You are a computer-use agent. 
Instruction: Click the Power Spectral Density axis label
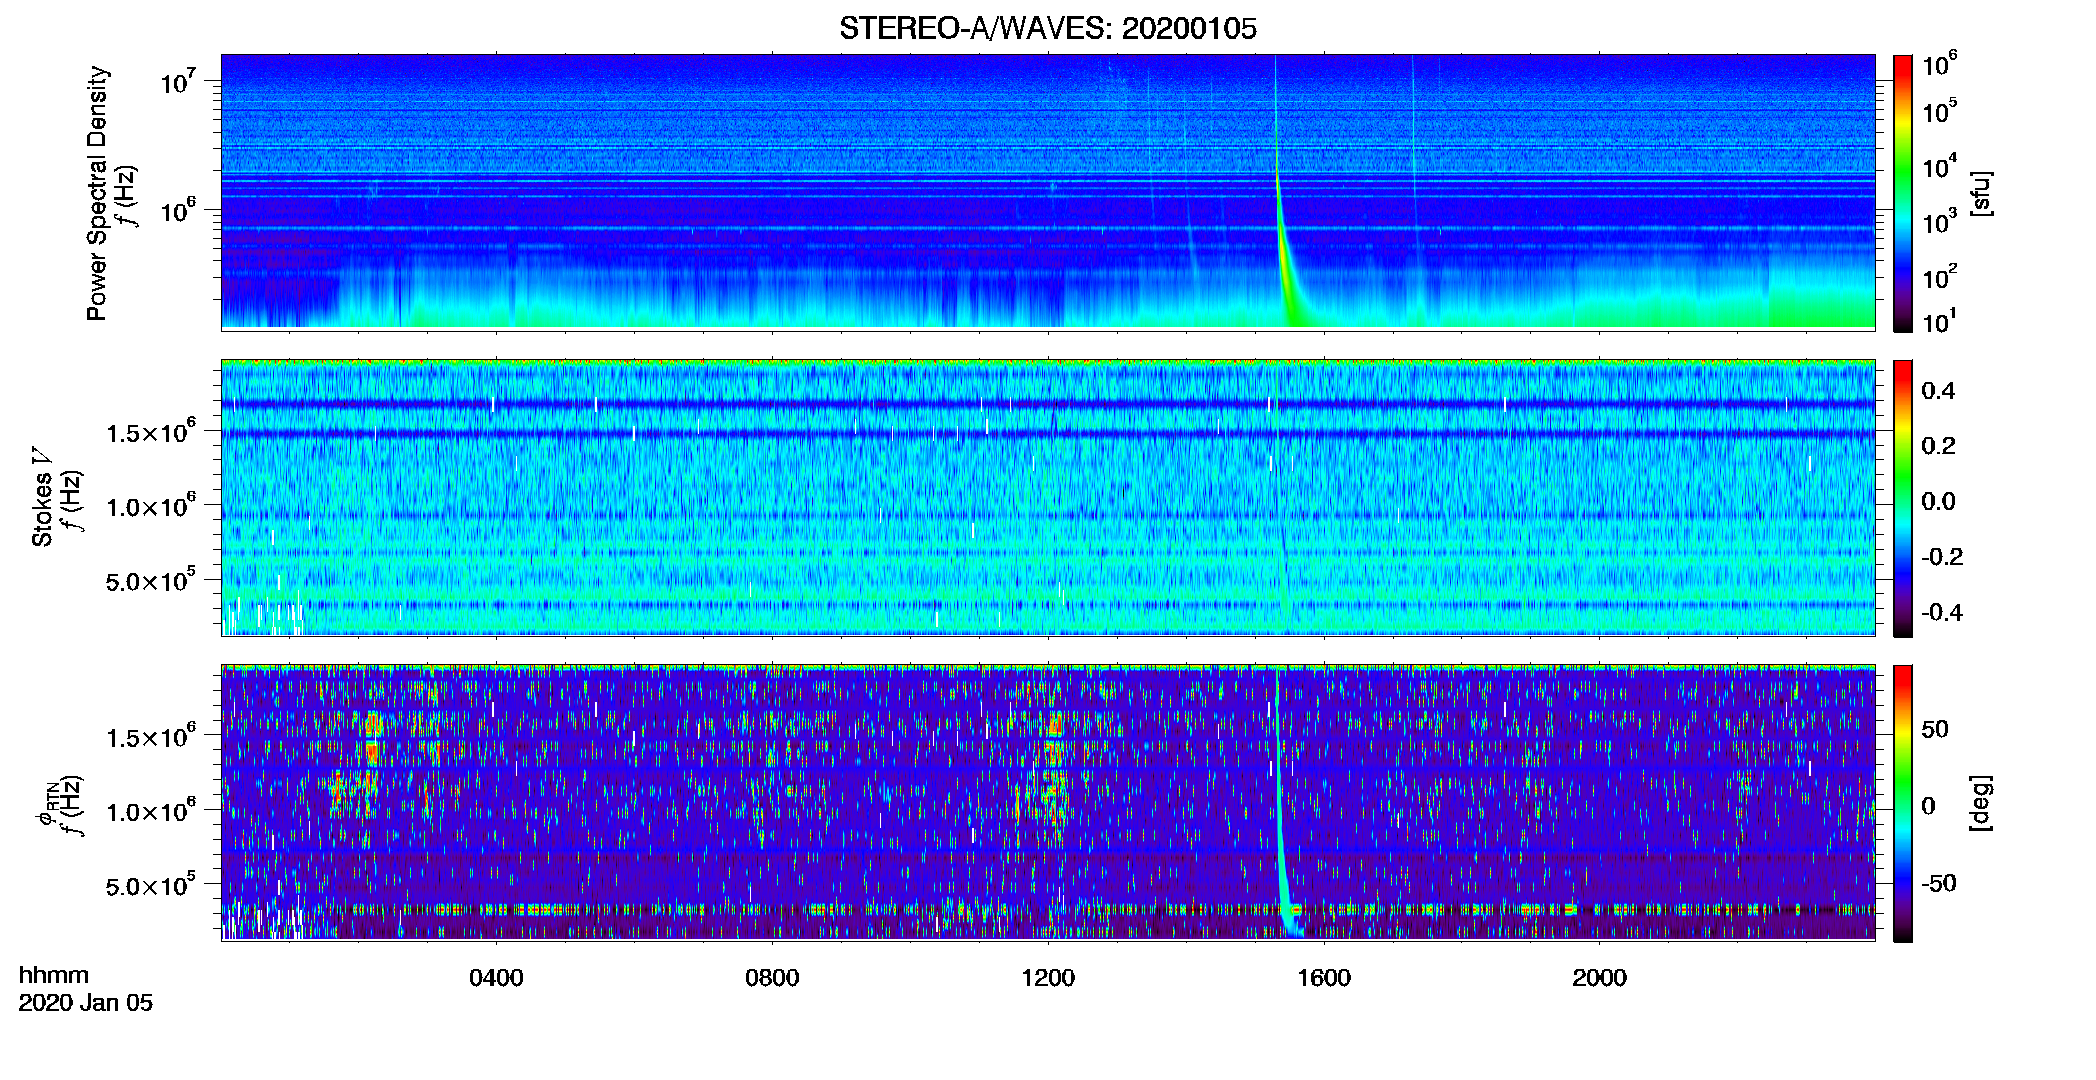[x=97, y=193]
